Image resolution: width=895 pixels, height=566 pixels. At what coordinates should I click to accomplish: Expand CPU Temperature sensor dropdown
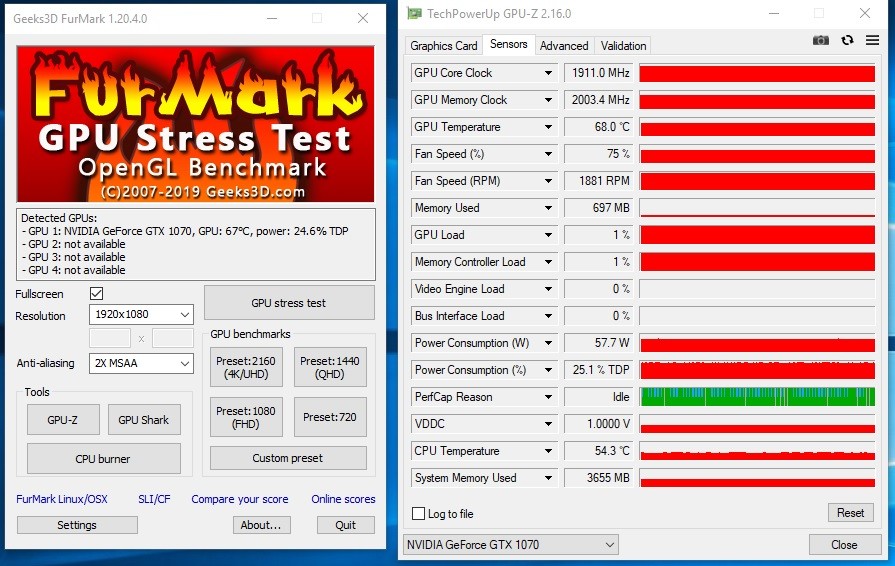[x=548, y=451]
